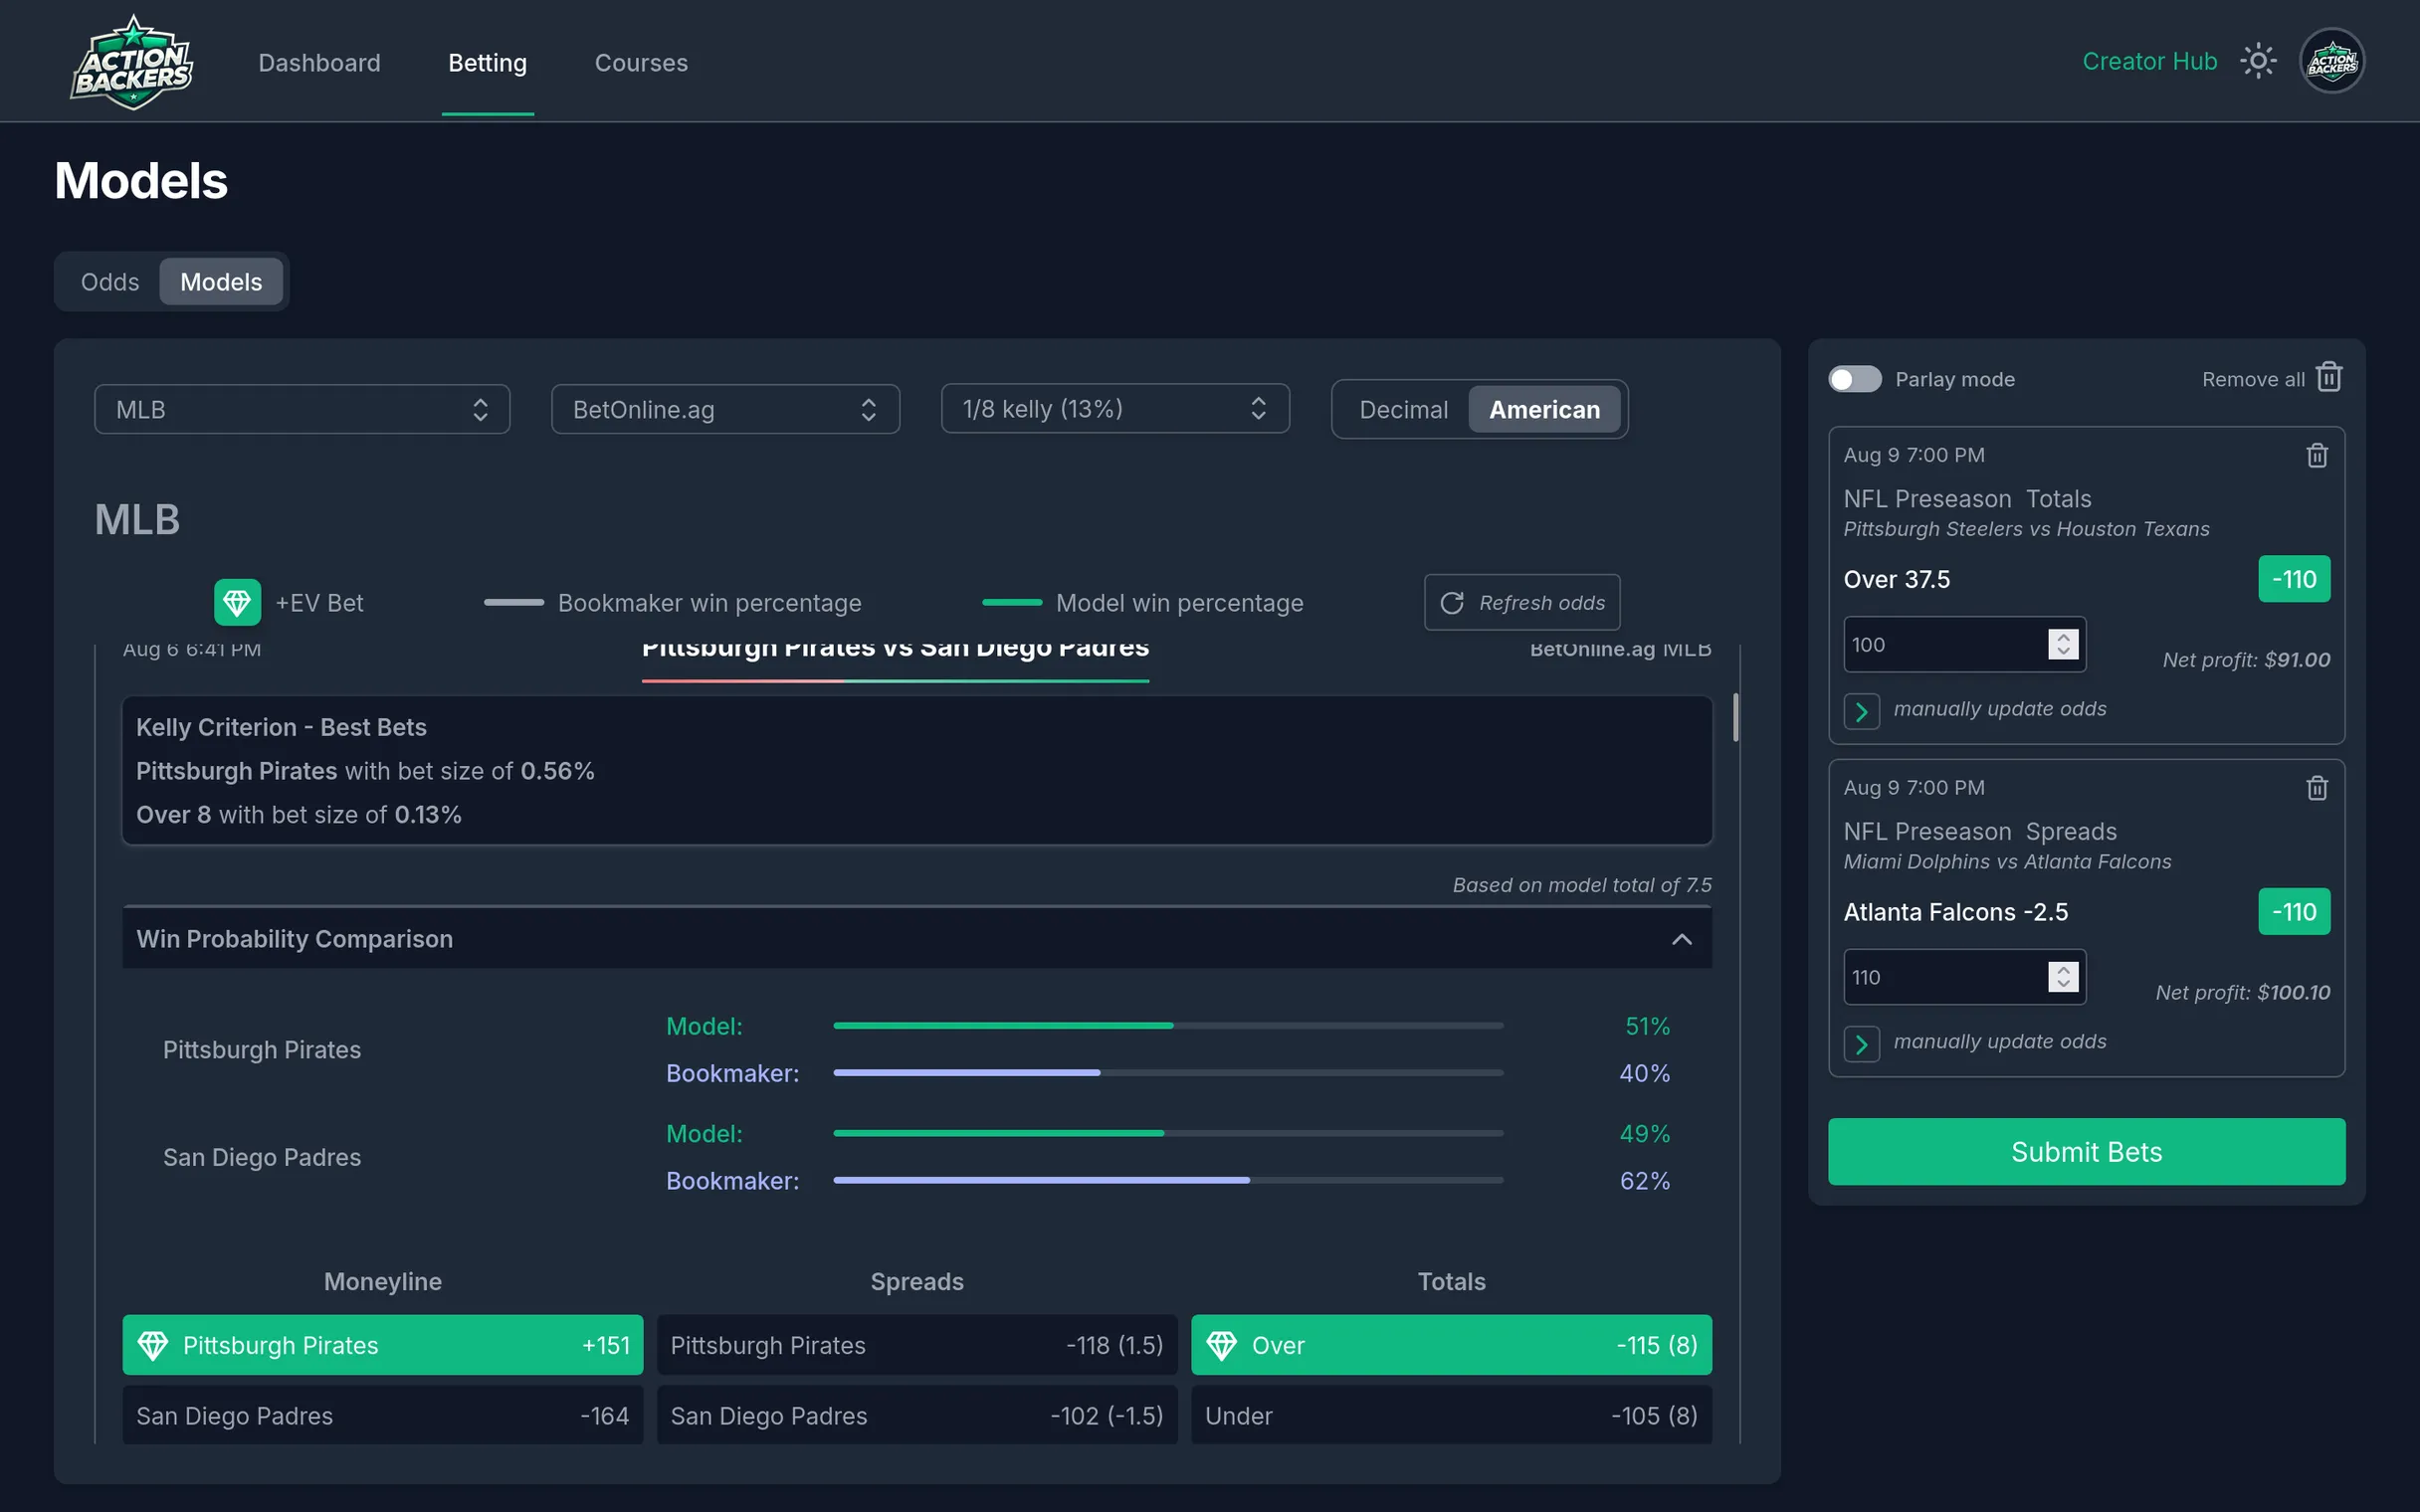Screen dimensions: 2420x1512
Task: Click 'Miami Dolphins vs Atlanta Falcons' text
Action: click(x=2007, y=862)
